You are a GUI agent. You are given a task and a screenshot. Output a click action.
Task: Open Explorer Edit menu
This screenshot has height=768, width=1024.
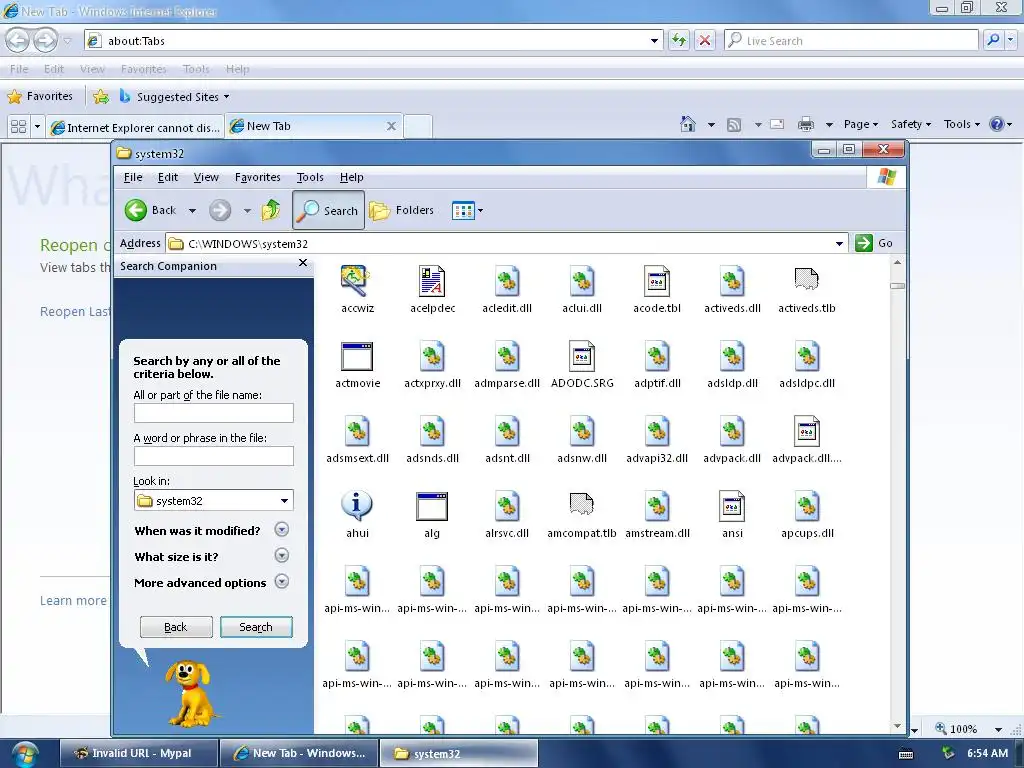(x=168, y=177)
